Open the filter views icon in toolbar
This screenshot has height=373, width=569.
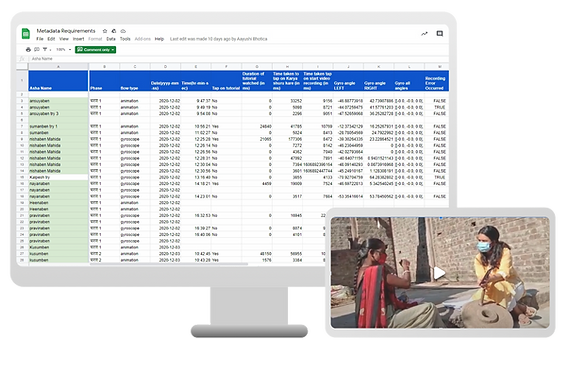(46, 50)
